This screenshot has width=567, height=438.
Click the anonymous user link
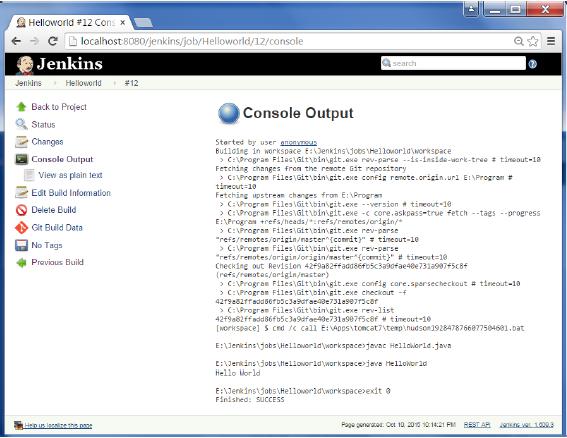click(x=299, y=143)
